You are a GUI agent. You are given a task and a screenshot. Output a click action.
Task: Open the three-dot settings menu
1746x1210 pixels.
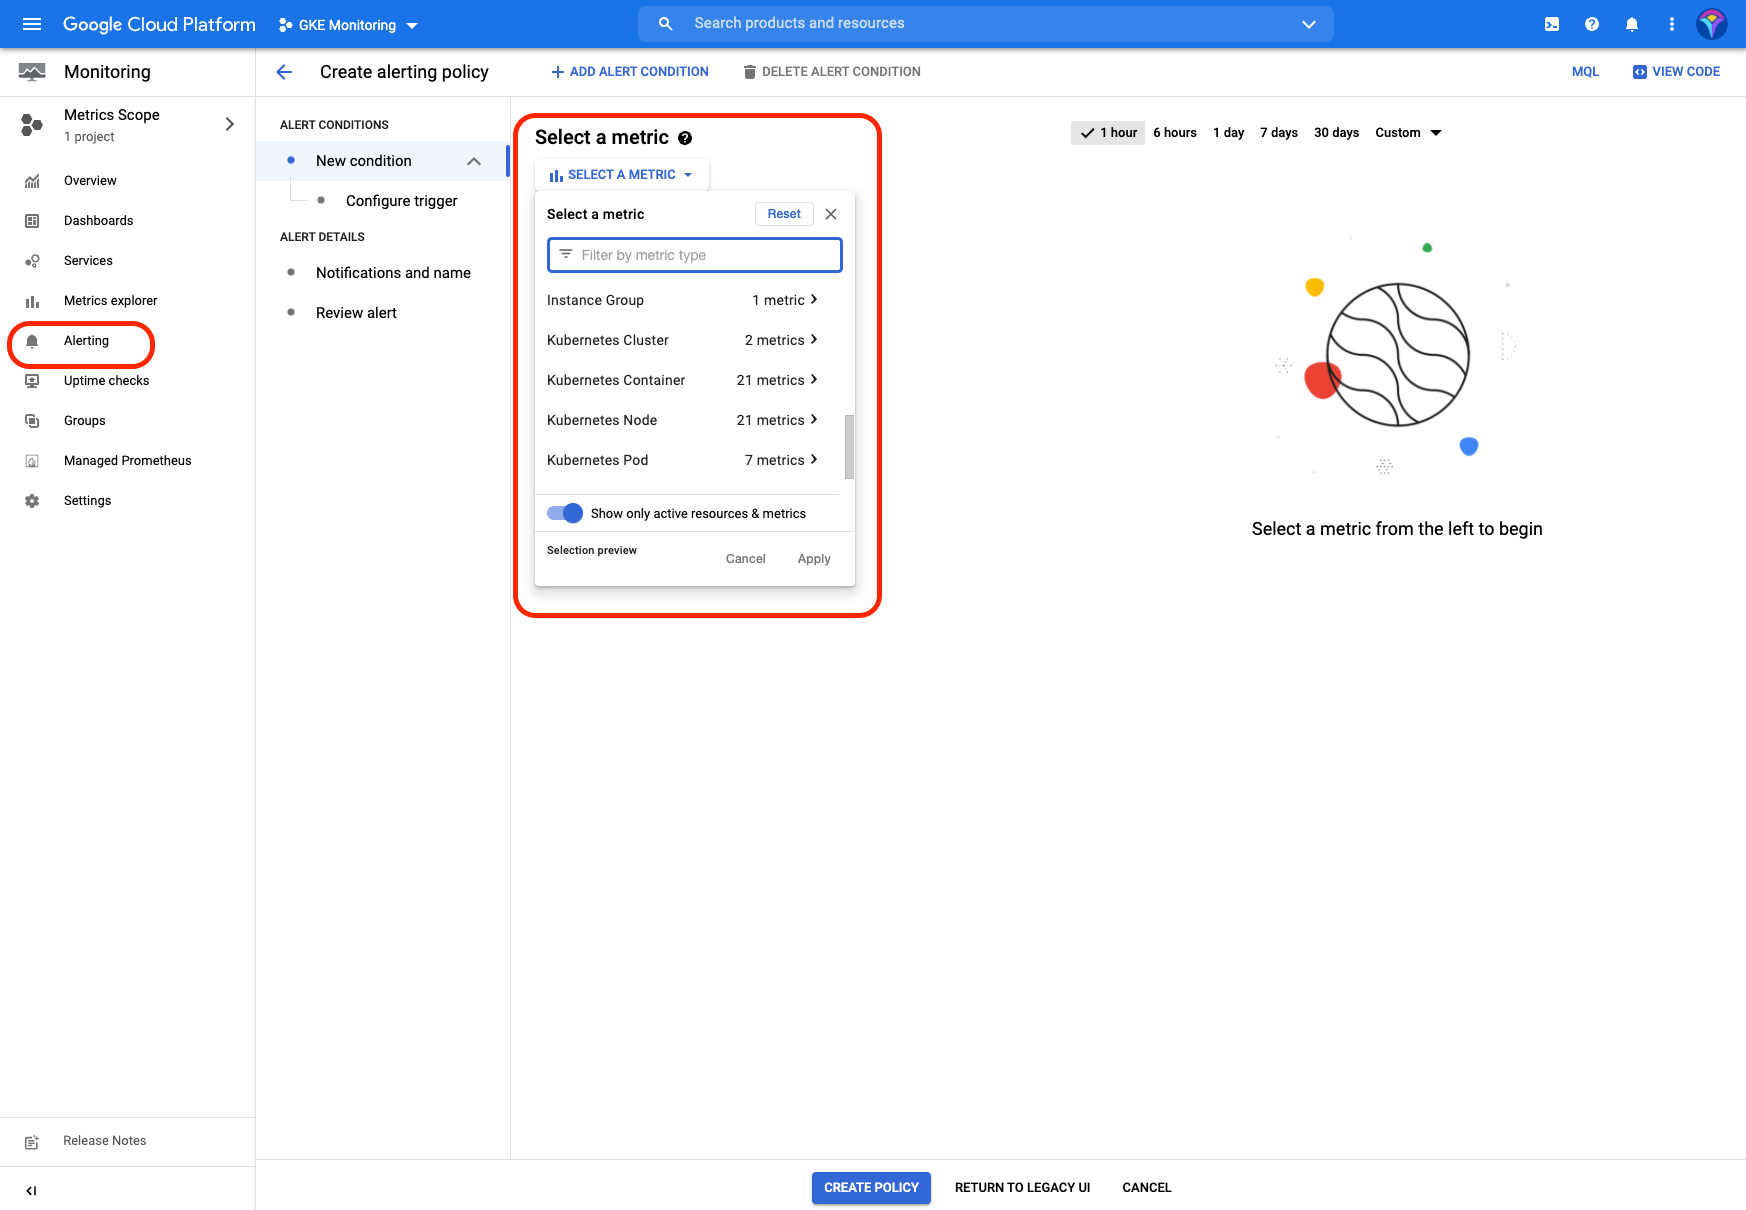pyautogui.click(x=1672, y=24)
